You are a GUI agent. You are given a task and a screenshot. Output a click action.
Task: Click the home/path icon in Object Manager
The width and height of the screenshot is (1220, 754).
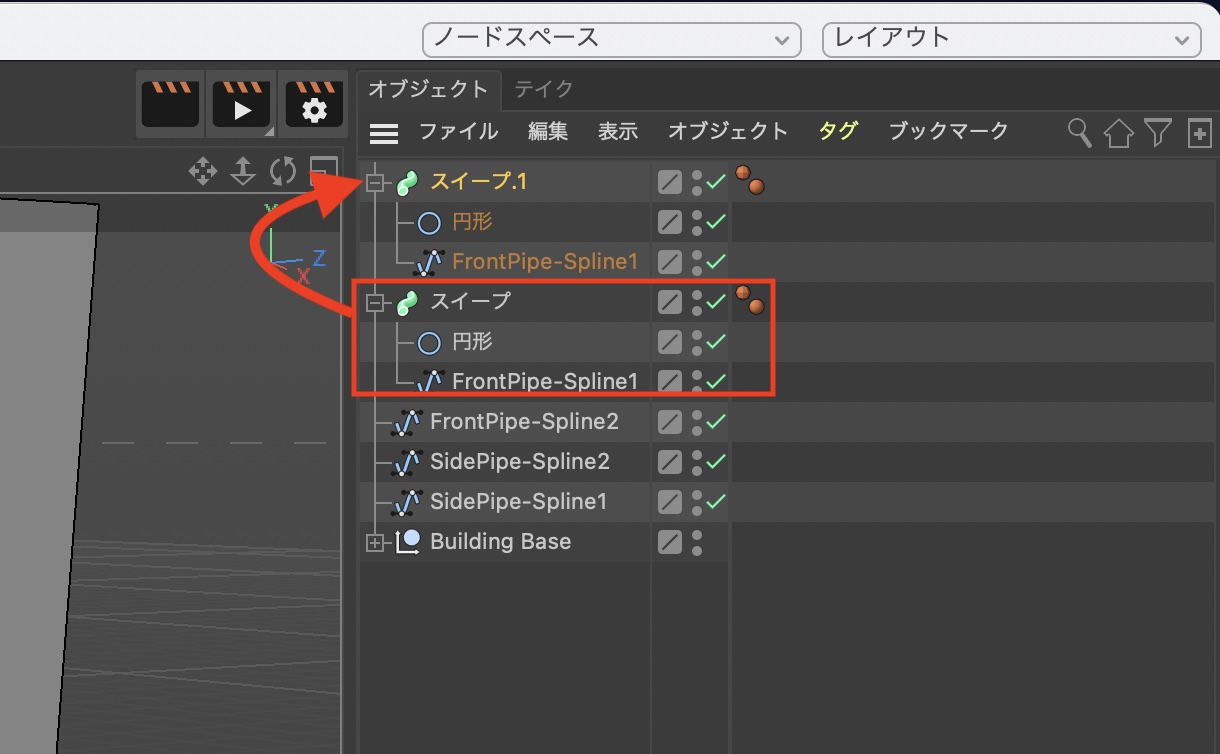pyautogui.click(x=1118, y=132)
